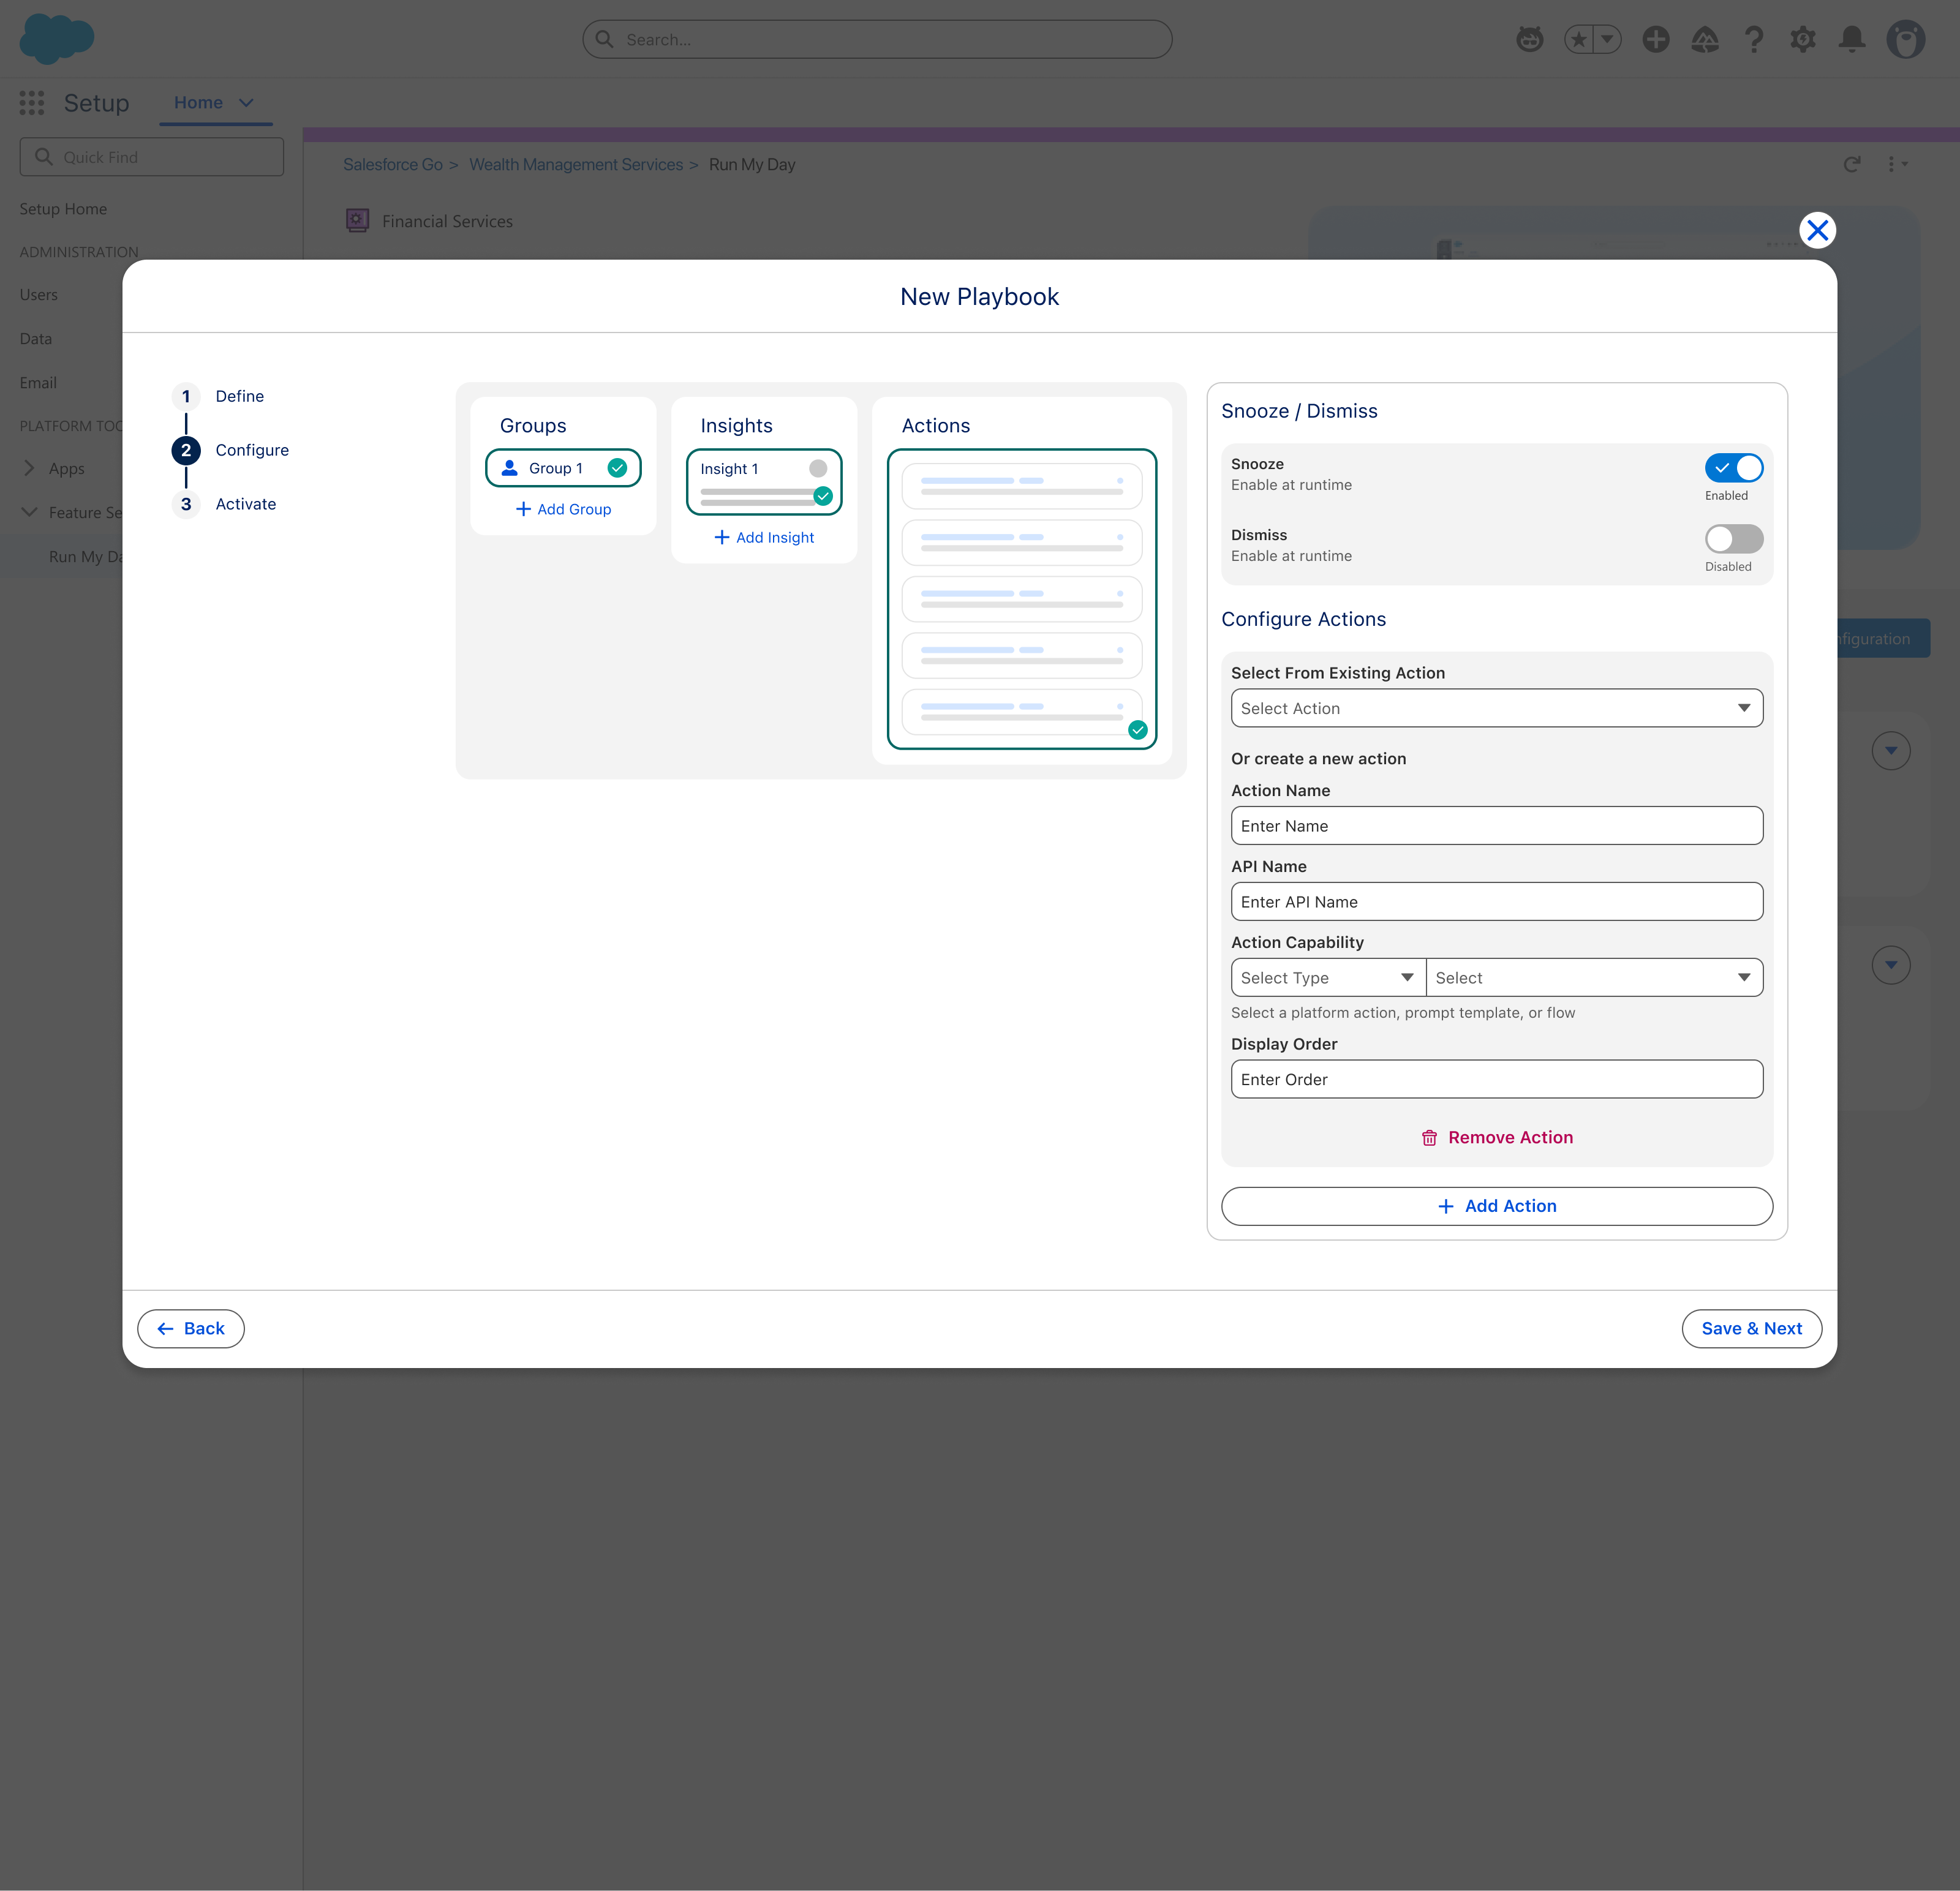Open the setup gear icon
This screenshot has width=1960, height=1891.
click(x=1803, y=39)
